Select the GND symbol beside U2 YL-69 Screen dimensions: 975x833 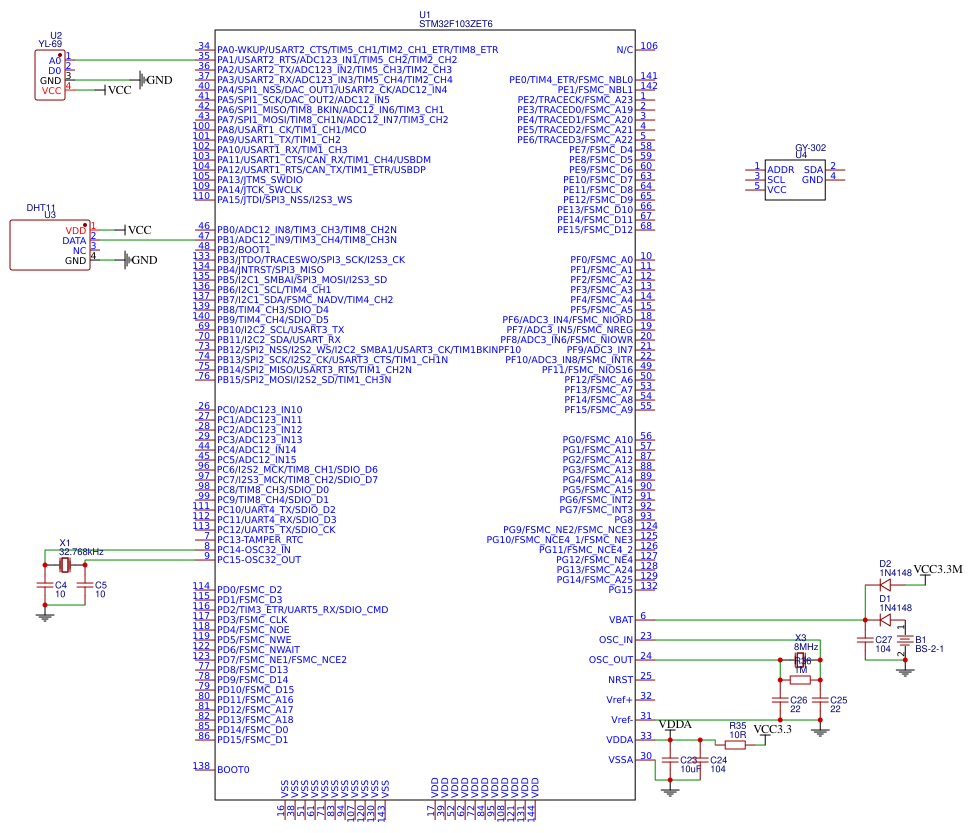(x=142, y=80)
